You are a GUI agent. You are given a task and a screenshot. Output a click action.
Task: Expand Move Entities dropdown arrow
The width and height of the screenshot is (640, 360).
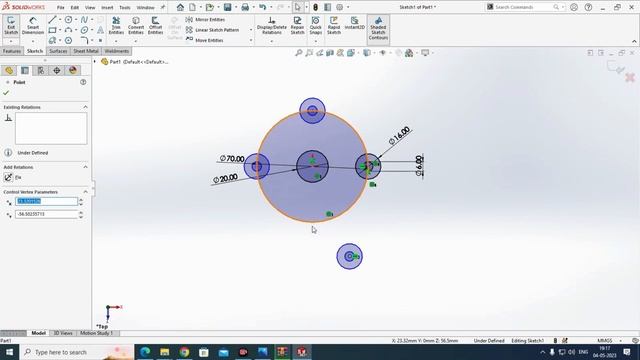click(x=251, y=40)
